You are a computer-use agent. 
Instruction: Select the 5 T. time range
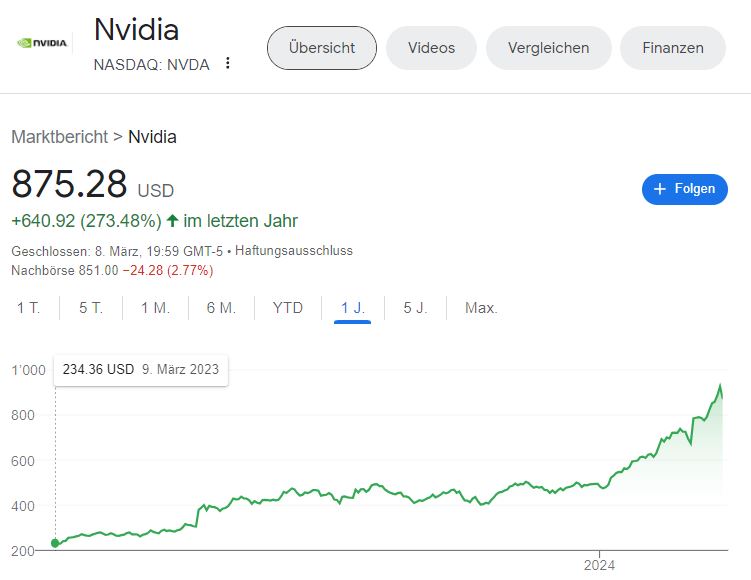tap(91, 307)
